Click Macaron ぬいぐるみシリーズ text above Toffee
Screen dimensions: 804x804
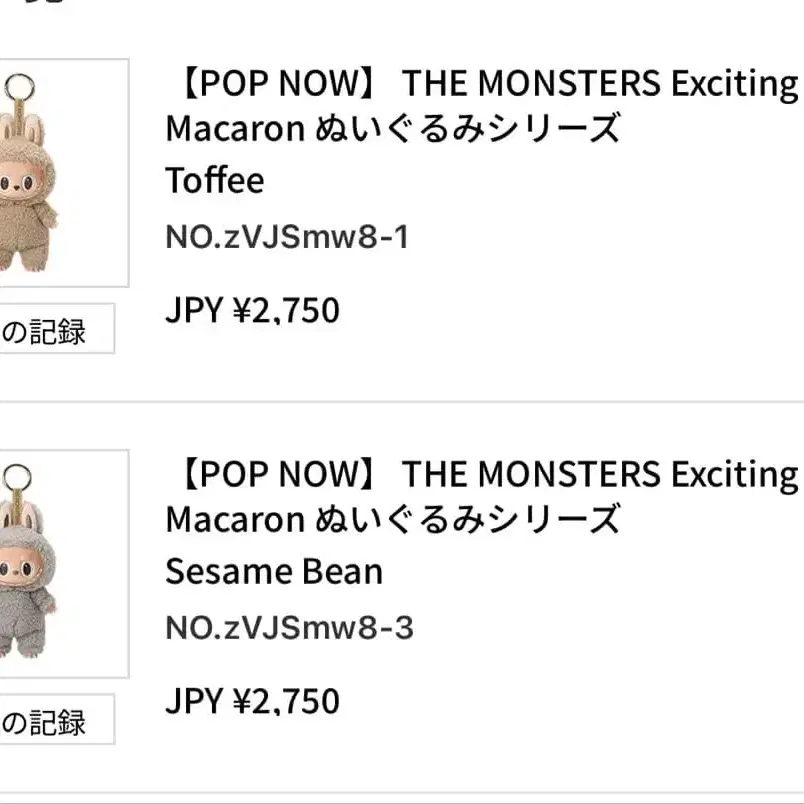(393, 128)
